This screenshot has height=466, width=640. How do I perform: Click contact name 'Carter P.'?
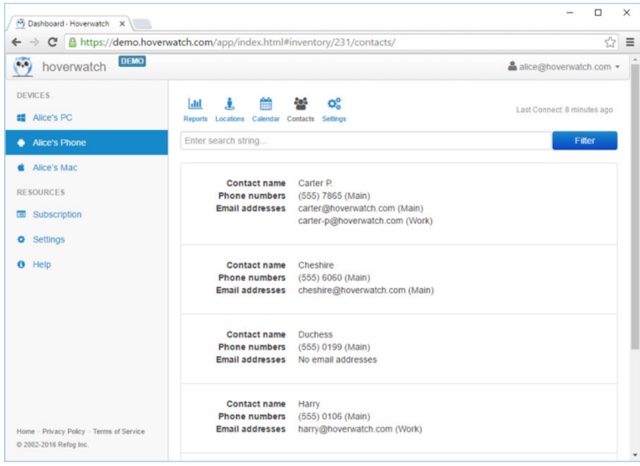(x=315, y=183)
